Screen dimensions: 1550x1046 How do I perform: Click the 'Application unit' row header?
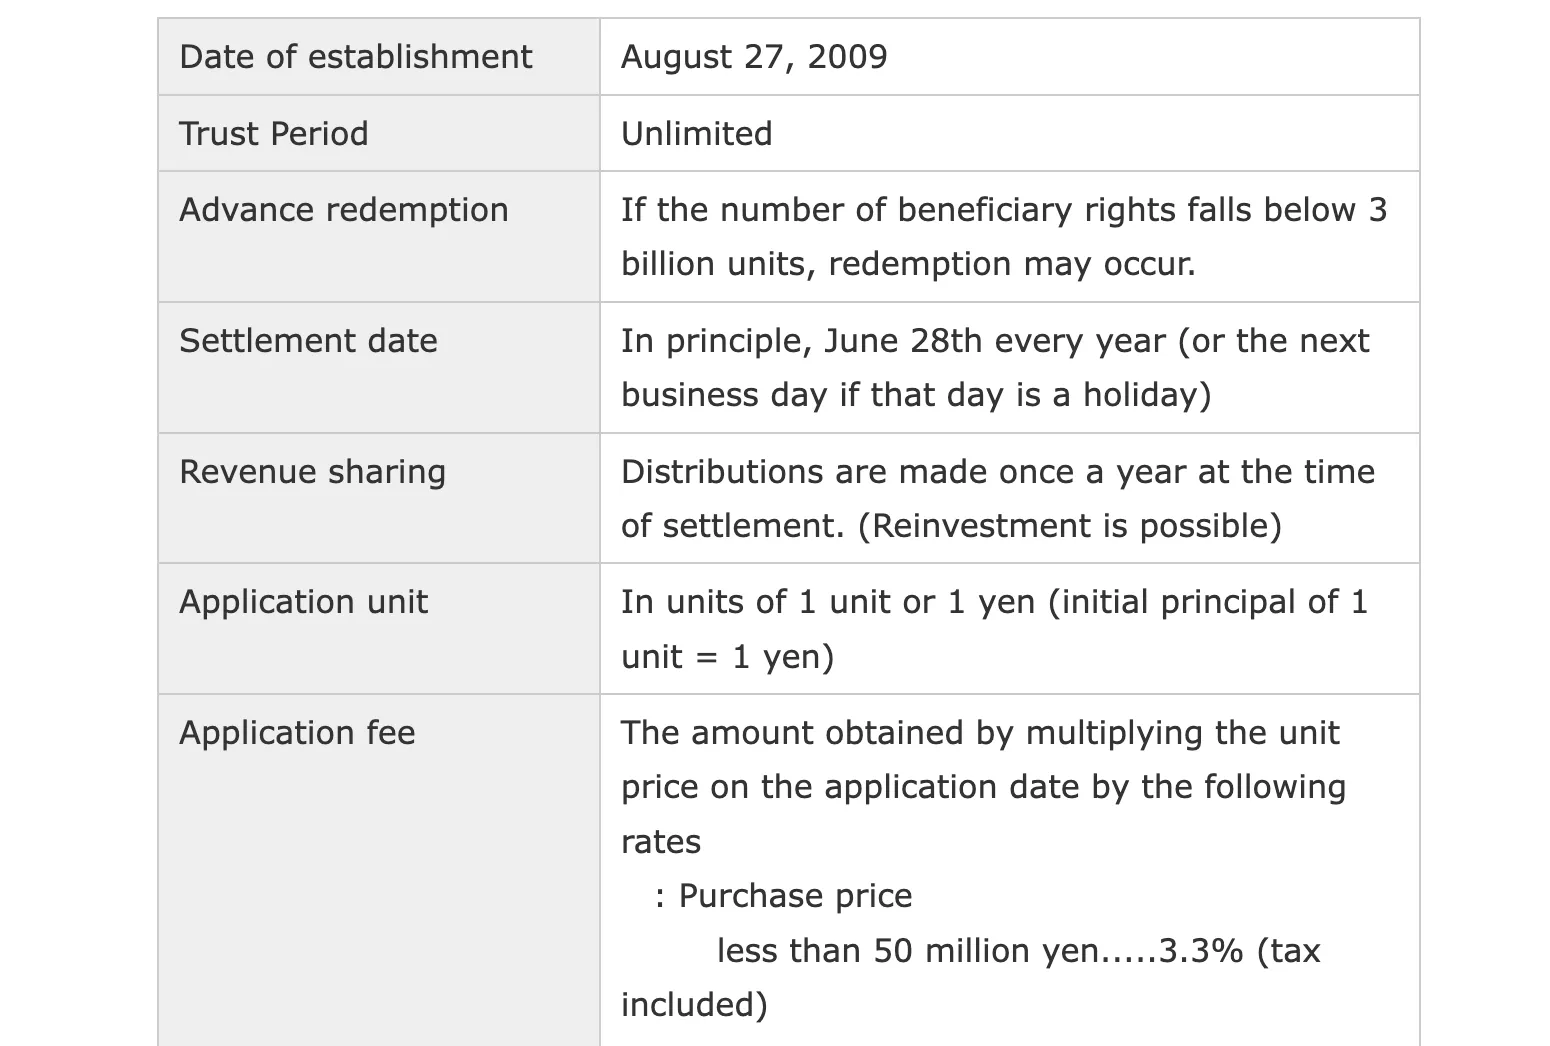[x=378, y=629]
